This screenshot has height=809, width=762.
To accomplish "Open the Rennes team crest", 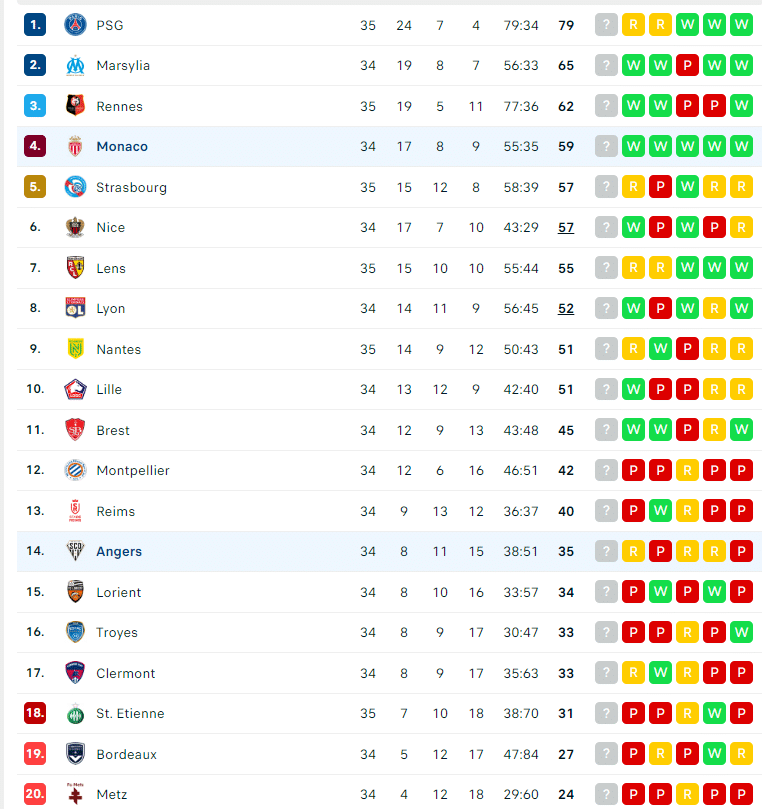I will pos(75,106).
